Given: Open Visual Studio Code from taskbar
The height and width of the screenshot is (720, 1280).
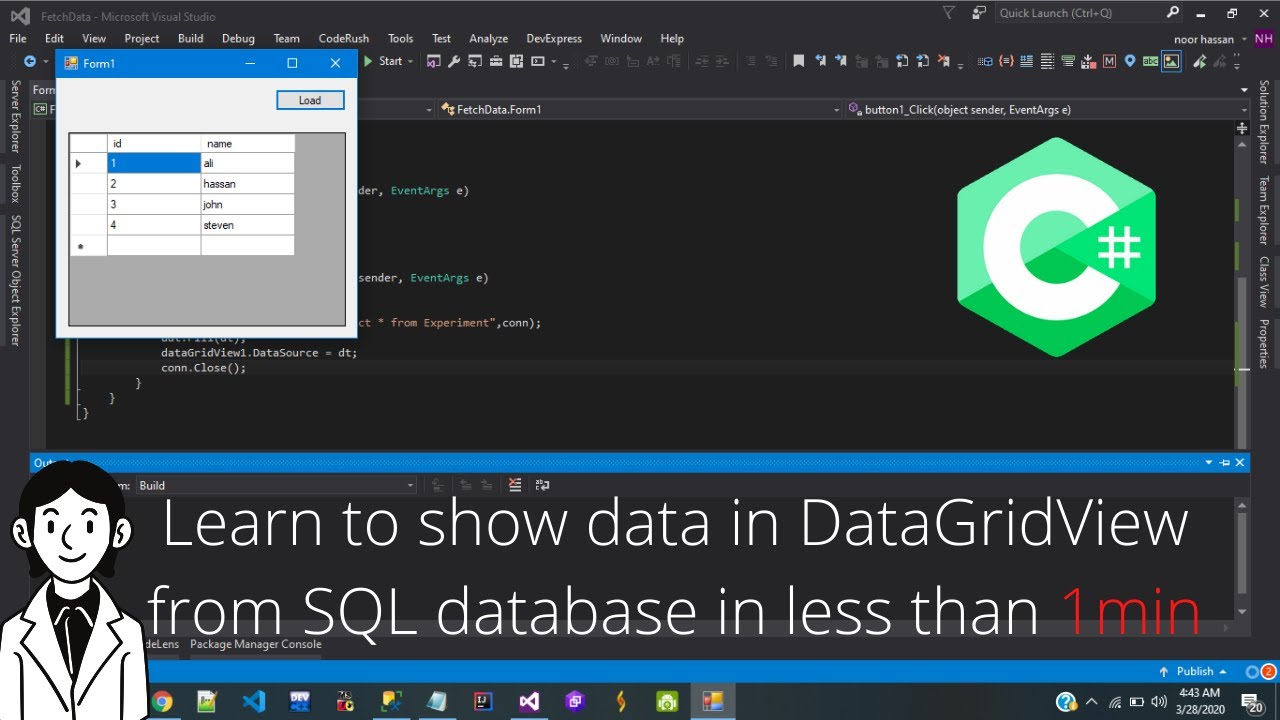Looking at the screenshot, I should click(254, 701).
